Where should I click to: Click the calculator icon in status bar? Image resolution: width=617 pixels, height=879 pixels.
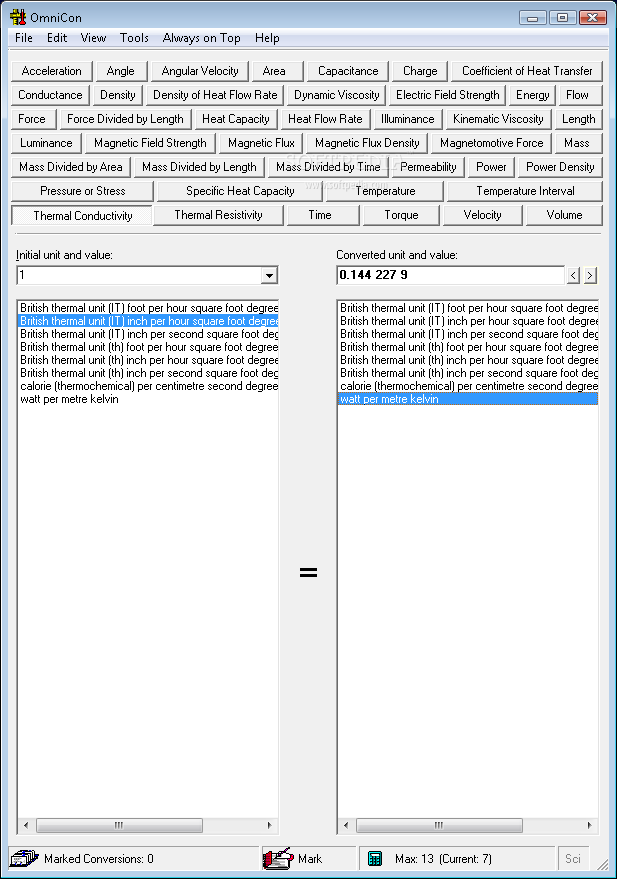coord(374,858)
